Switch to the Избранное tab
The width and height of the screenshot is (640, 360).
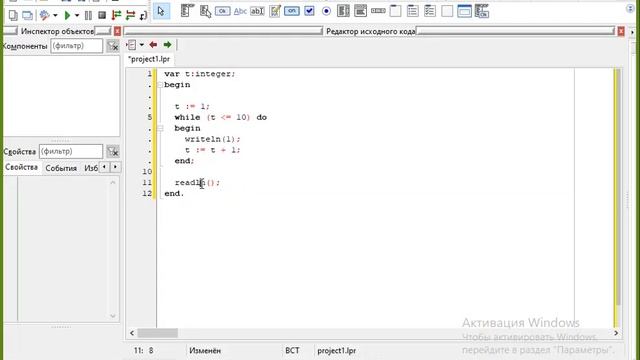[x=91, y=168]
